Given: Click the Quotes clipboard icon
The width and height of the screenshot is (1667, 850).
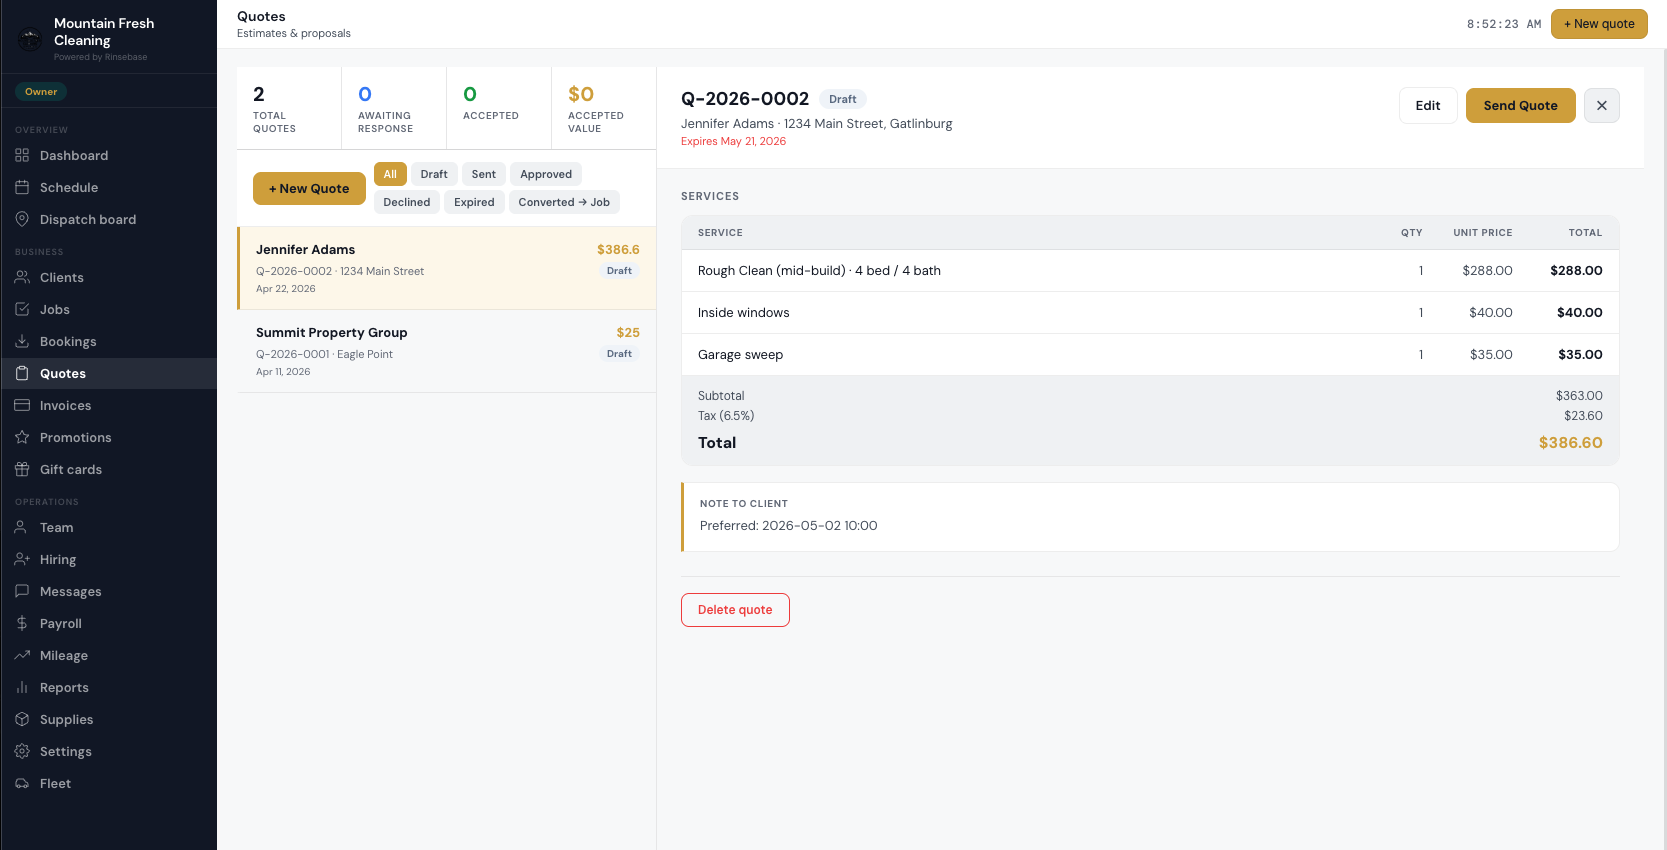Looking at the screenshot, I should 22,373.
